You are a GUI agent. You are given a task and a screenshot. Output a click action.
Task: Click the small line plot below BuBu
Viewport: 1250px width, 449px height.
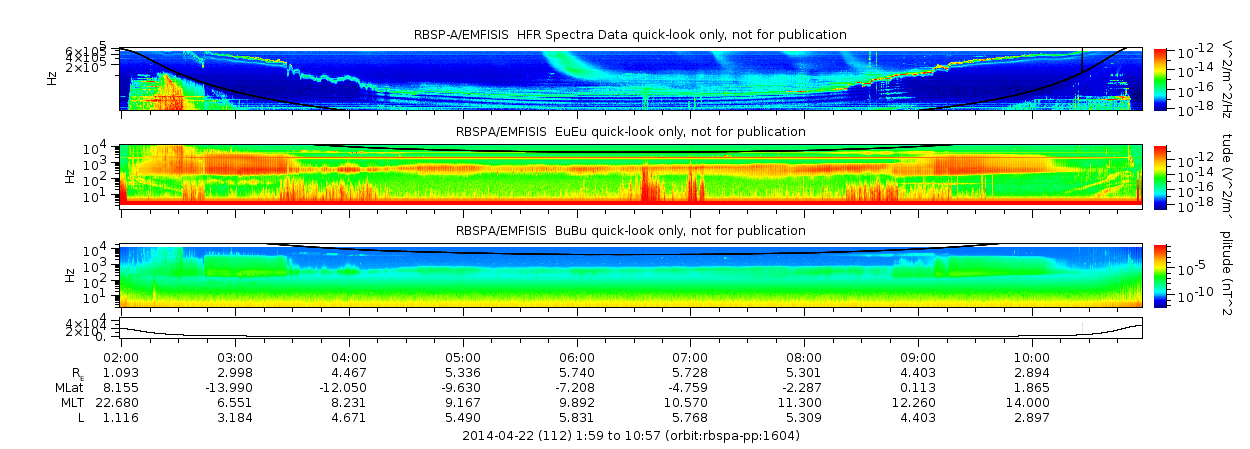pyautogui.click(x=631, y=328)
